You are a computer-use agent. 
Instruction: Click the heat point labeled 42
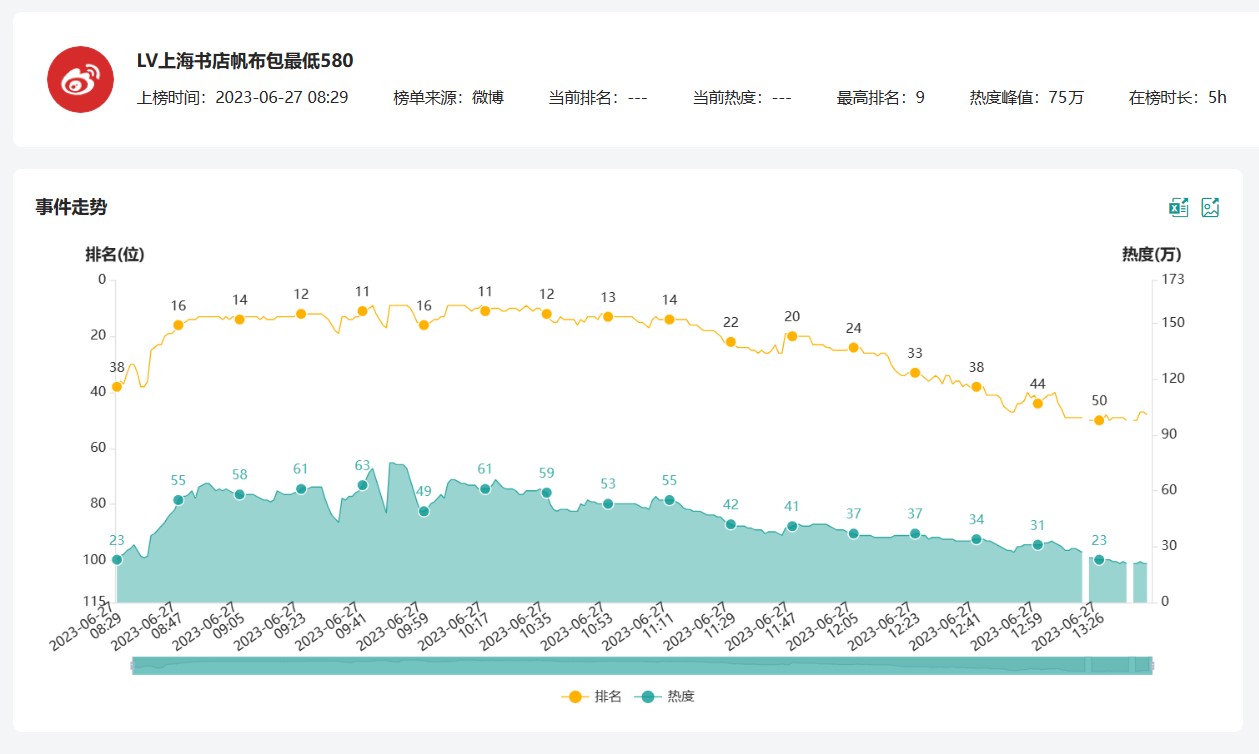point(731,524)
